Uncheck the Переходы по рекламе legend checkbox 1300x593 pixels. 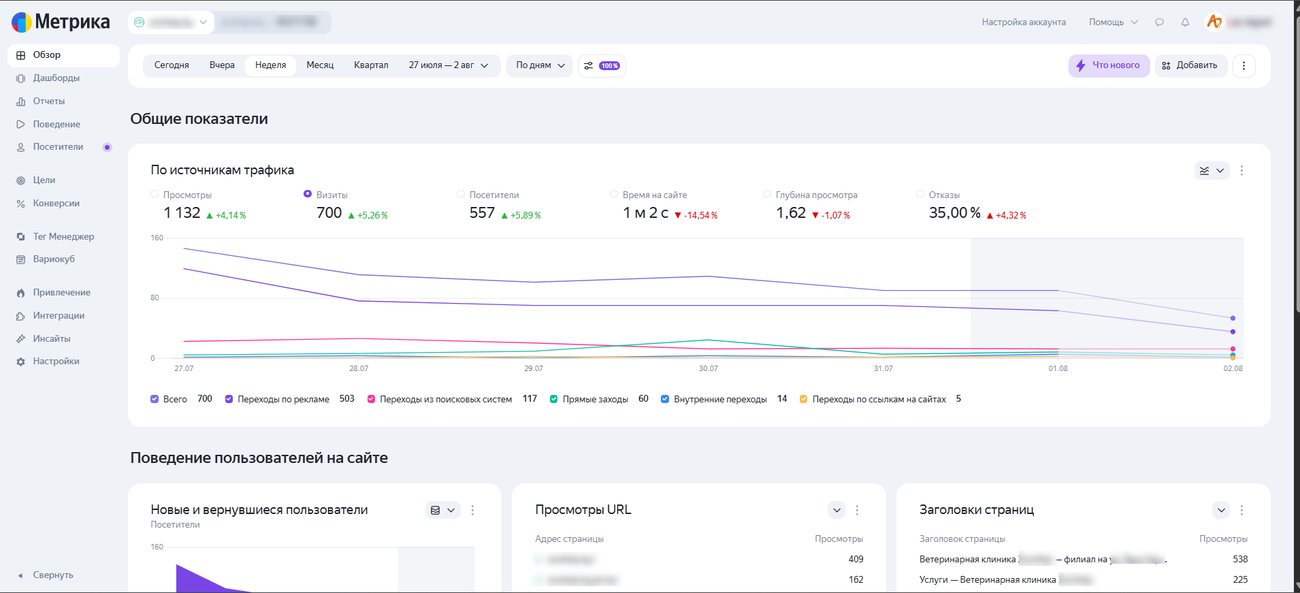click(230, 399)
